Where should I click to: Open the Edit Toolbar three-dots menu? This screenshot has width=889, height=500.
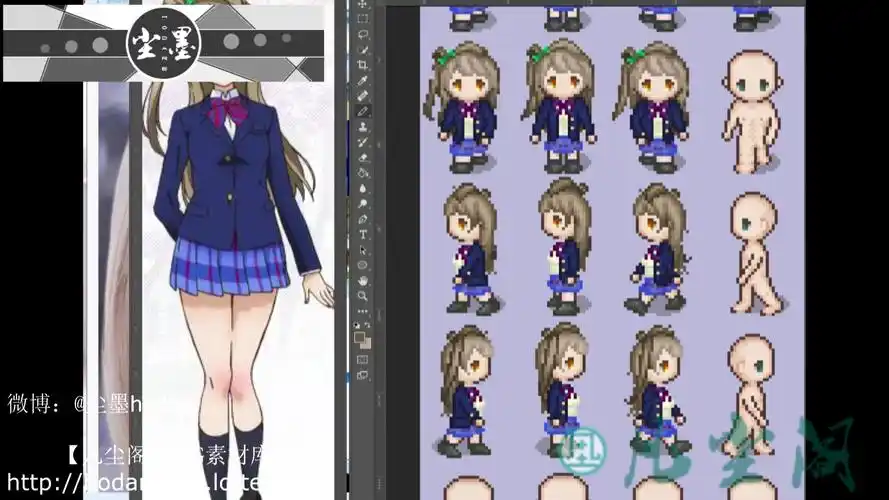point(363,311)
